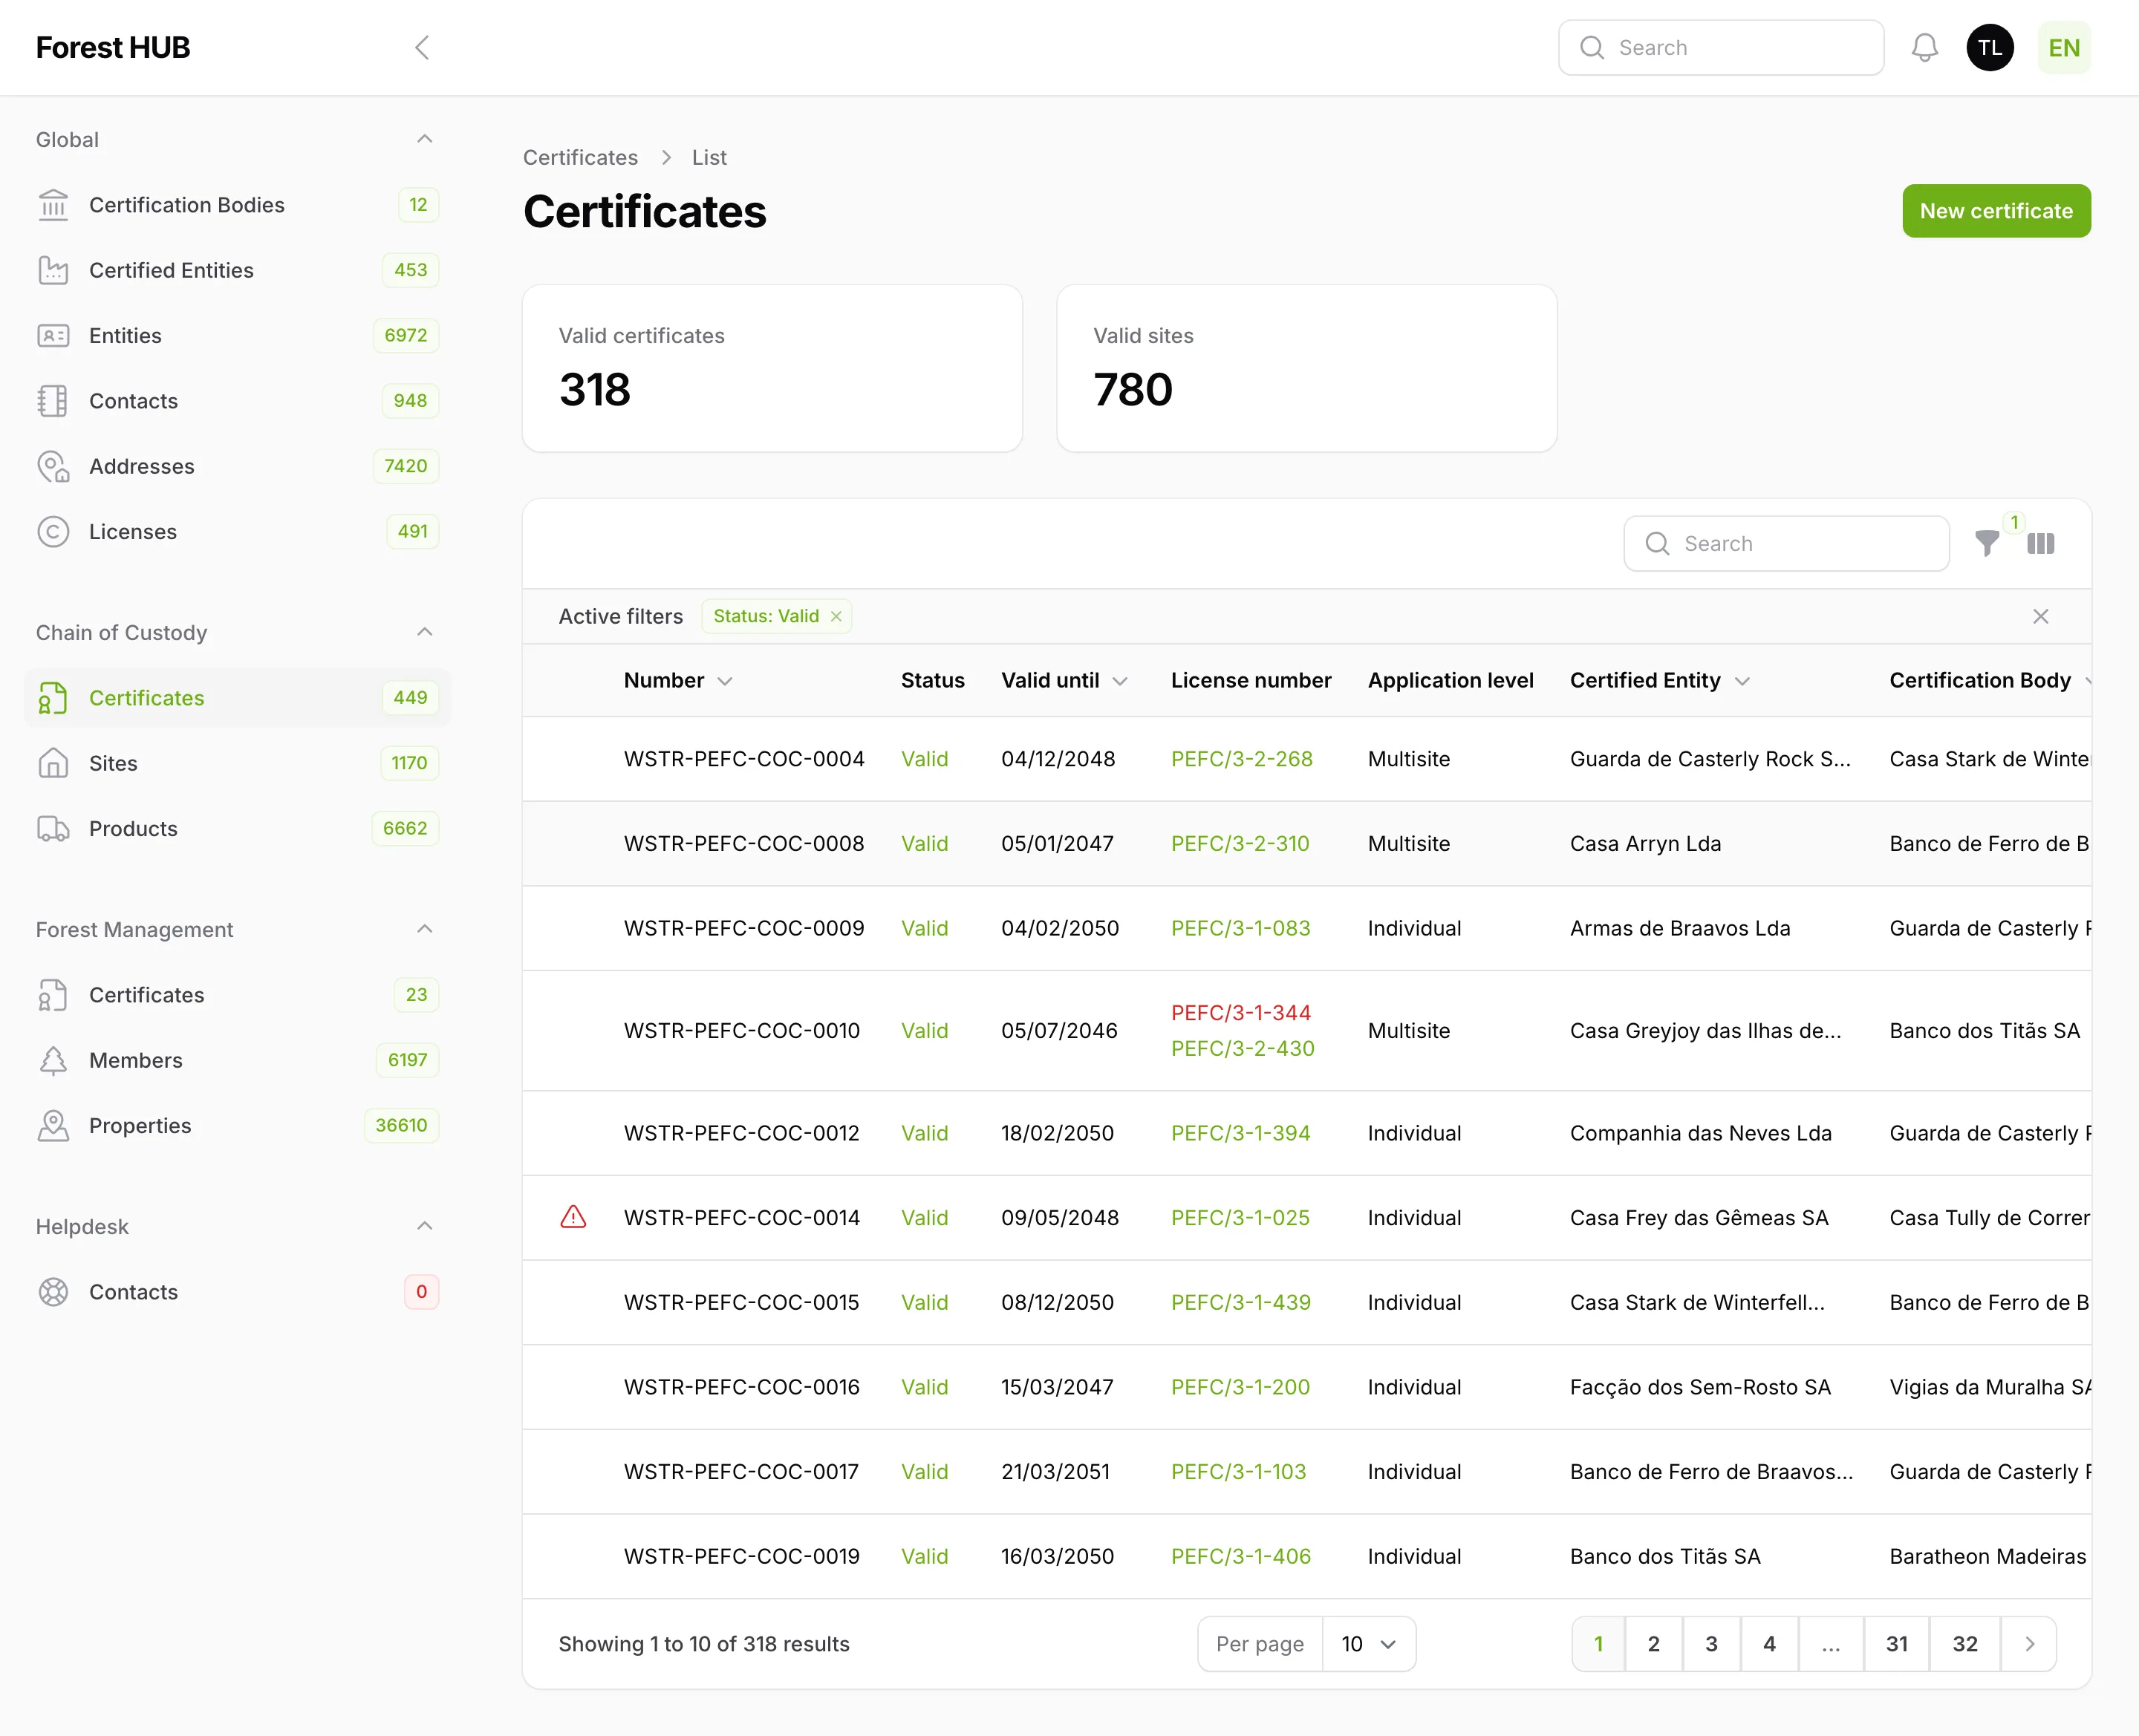
Task: Click the Certification Bodies bank icon
Action: click(53, 205)
